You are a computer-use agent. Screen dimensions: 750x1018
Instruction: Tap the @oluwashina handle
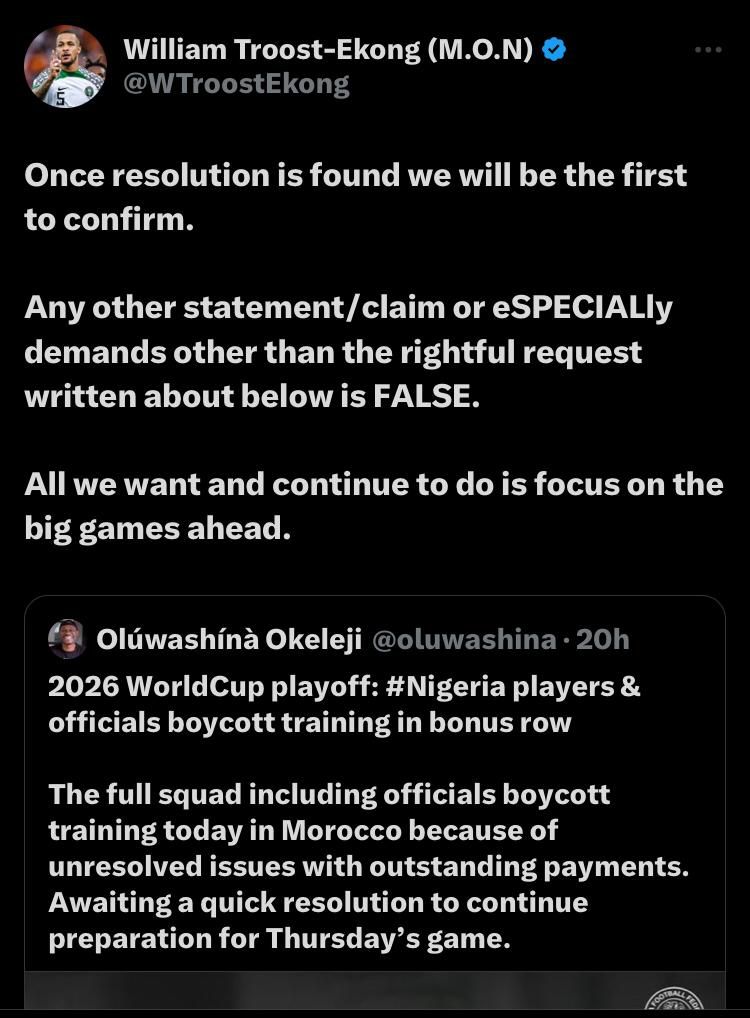(x=463, y=639)
